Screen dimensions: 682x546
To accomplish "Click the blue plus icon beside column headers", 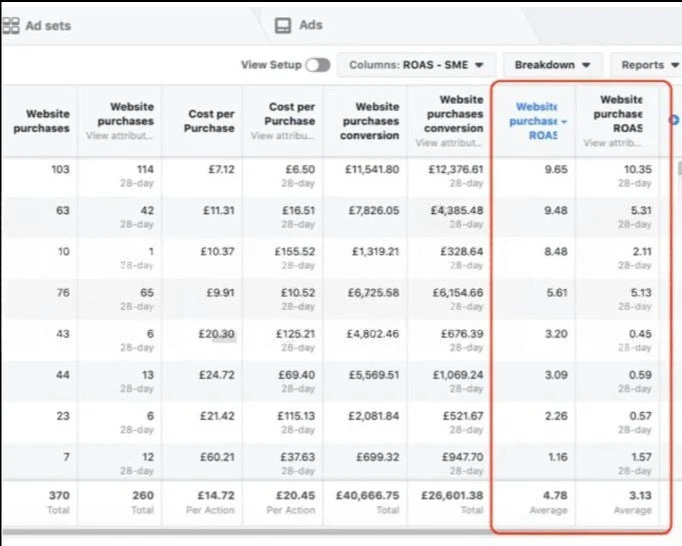I will click(674, 121).
